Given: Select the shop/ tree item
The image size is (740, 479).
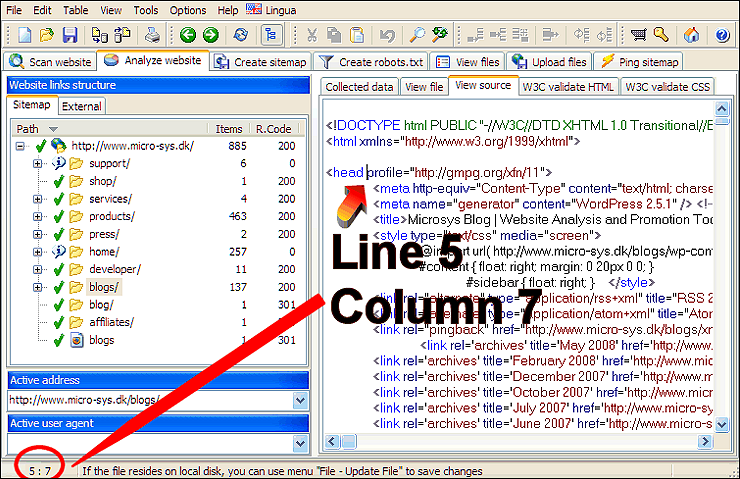Looking at the screenshot, I should (x=102, y=181).
